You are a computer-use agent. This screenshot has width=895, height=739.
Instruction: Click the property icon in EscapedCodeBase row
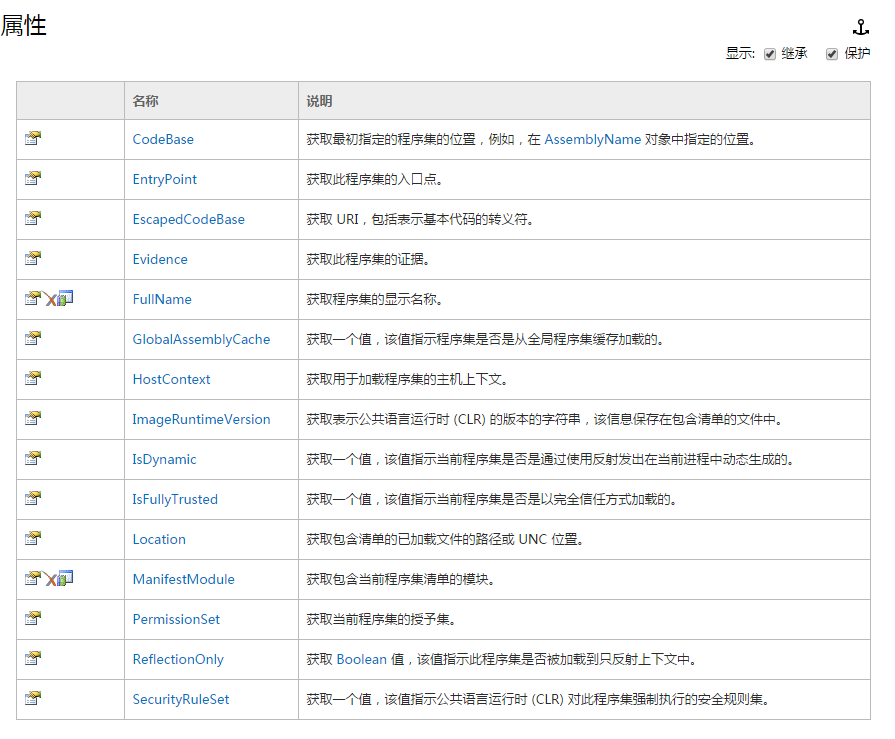[33, 218]
